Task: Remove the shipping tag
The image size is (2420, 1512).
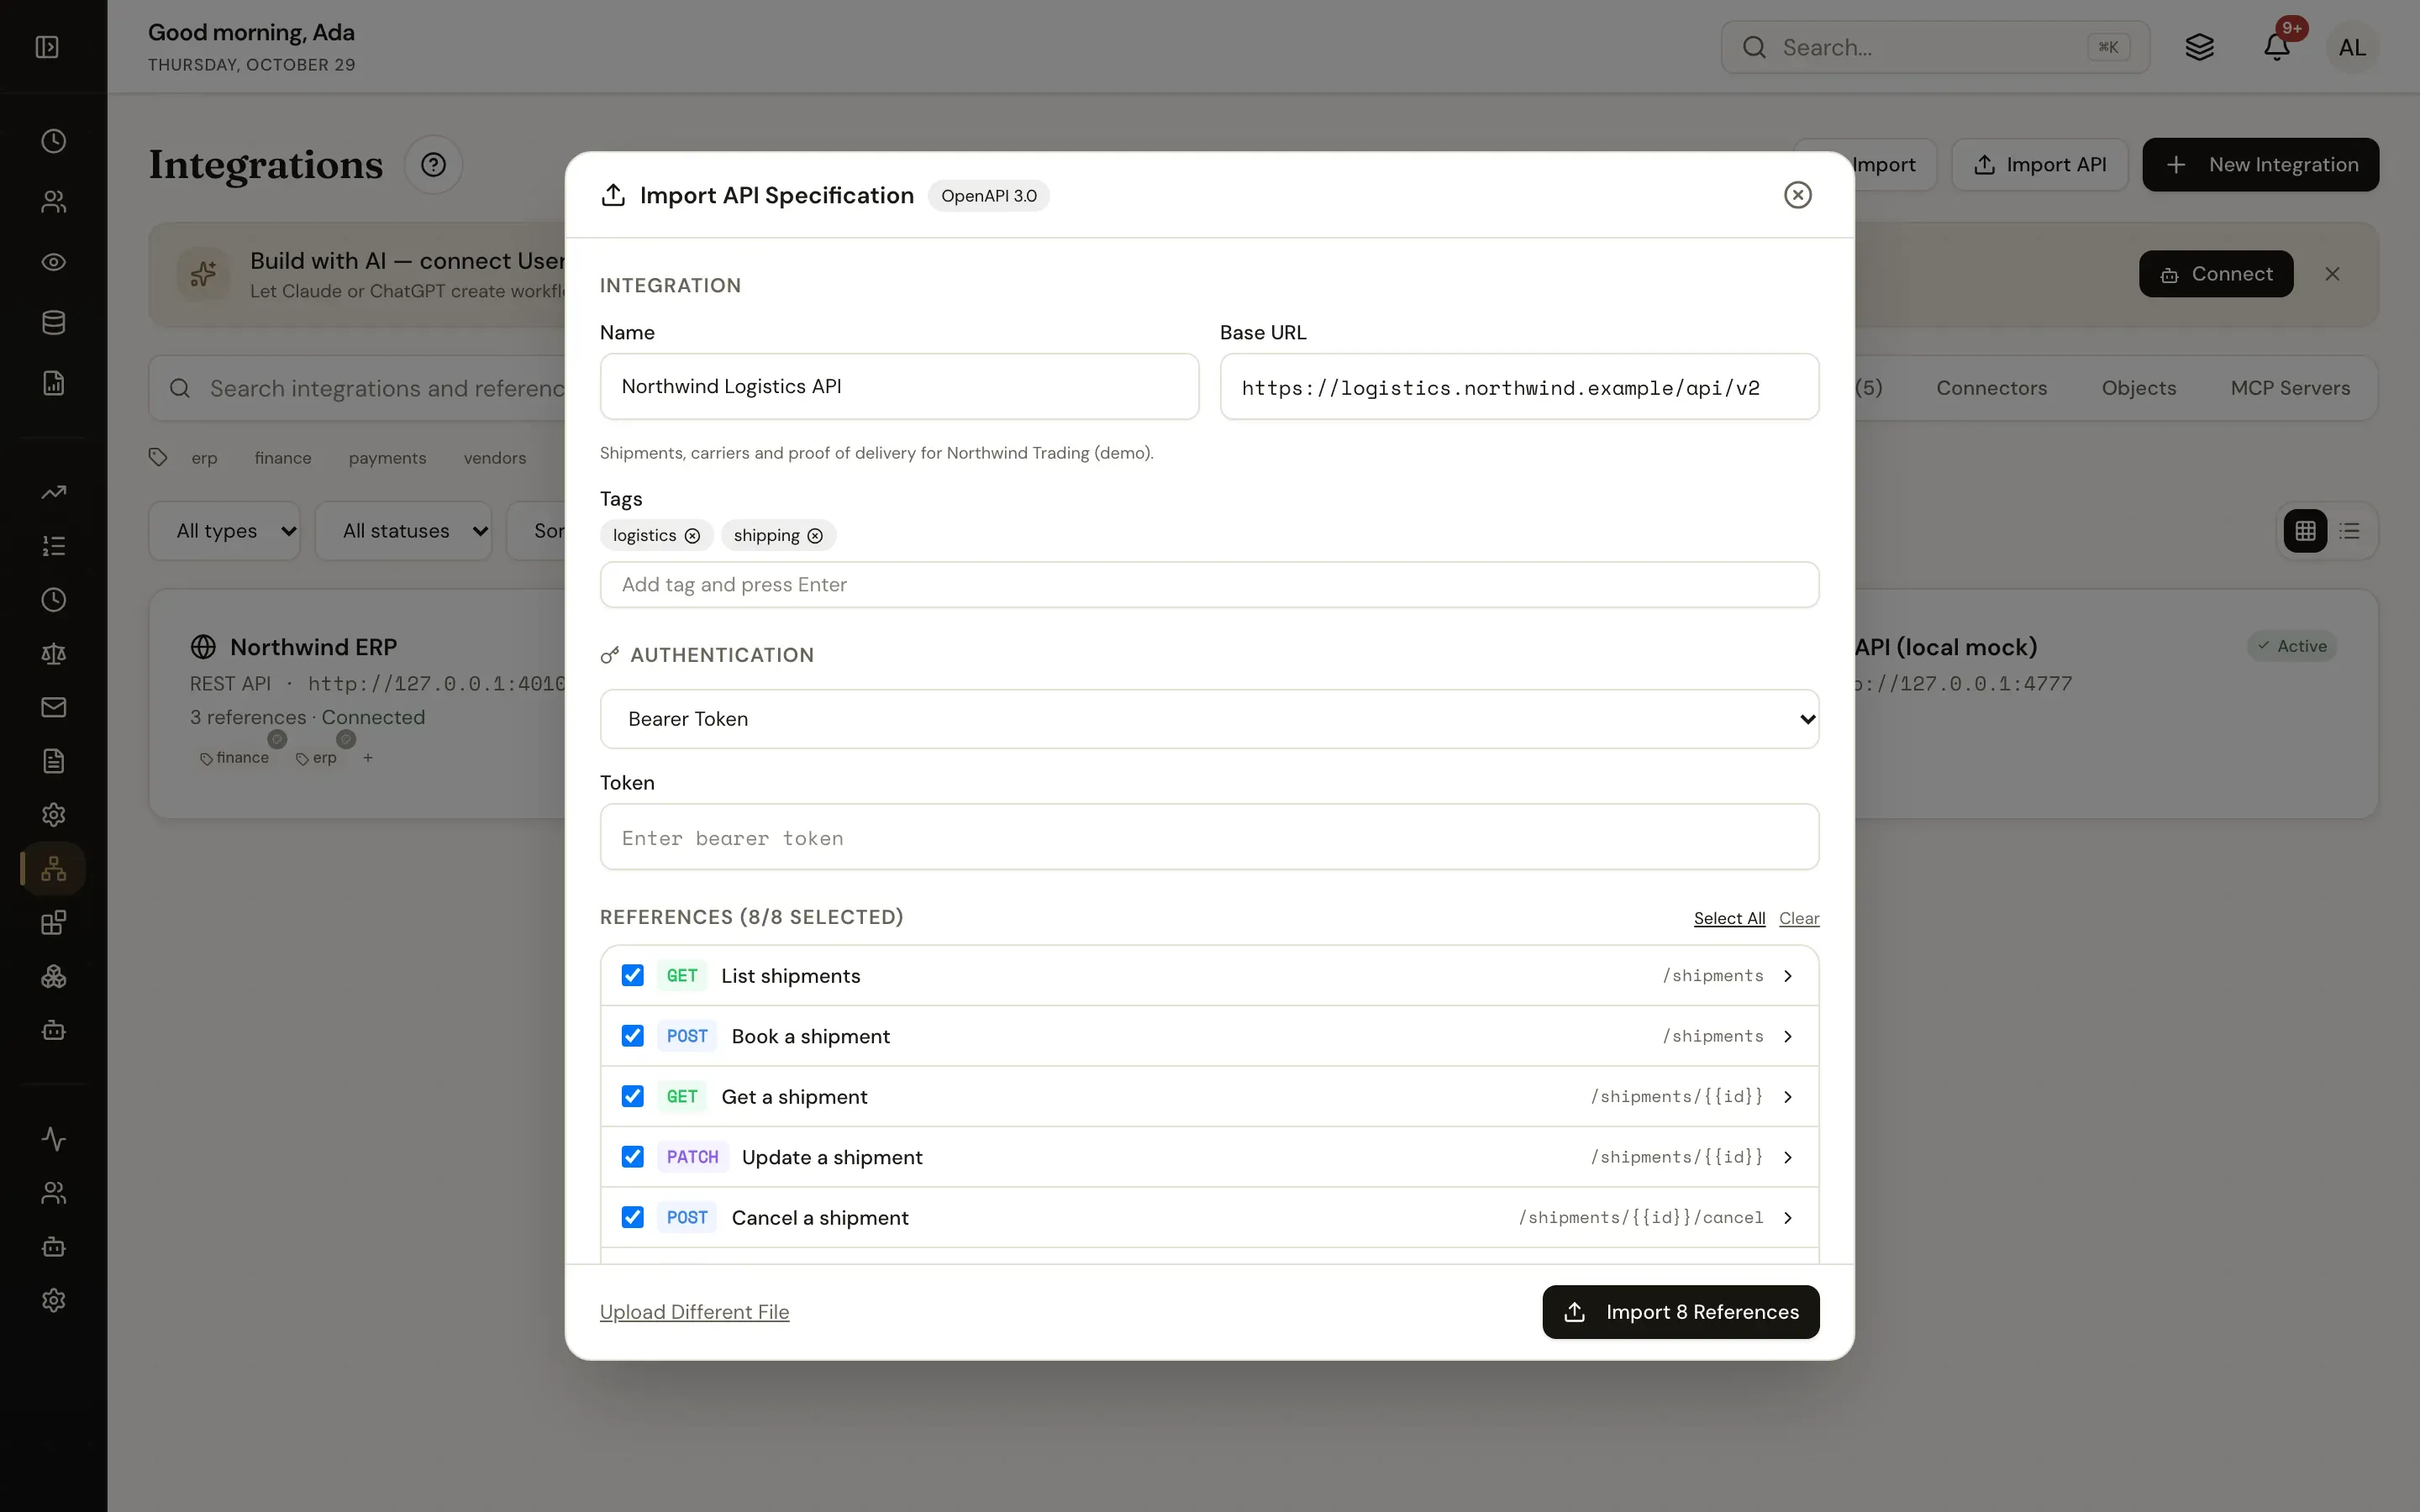Action: (815, 536)
